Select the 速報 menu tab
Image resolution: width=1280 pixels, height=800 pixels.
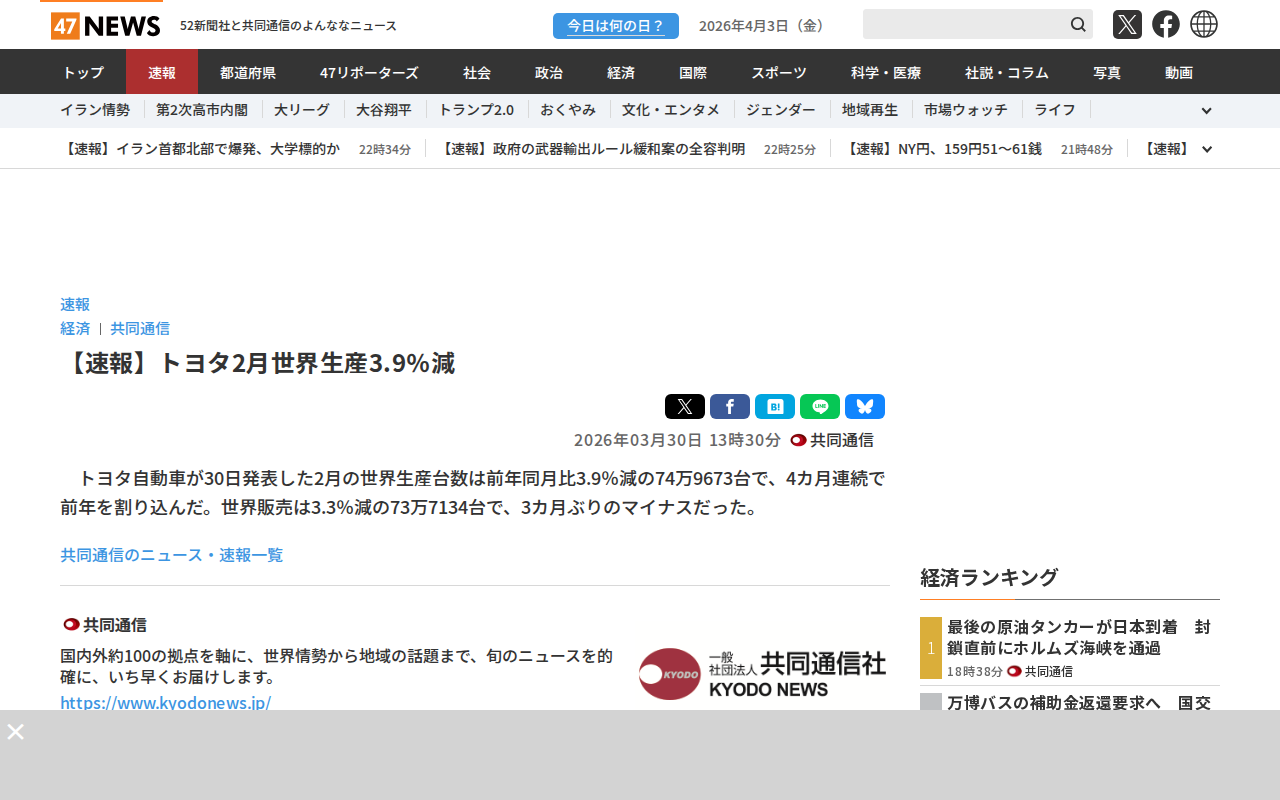162,72
